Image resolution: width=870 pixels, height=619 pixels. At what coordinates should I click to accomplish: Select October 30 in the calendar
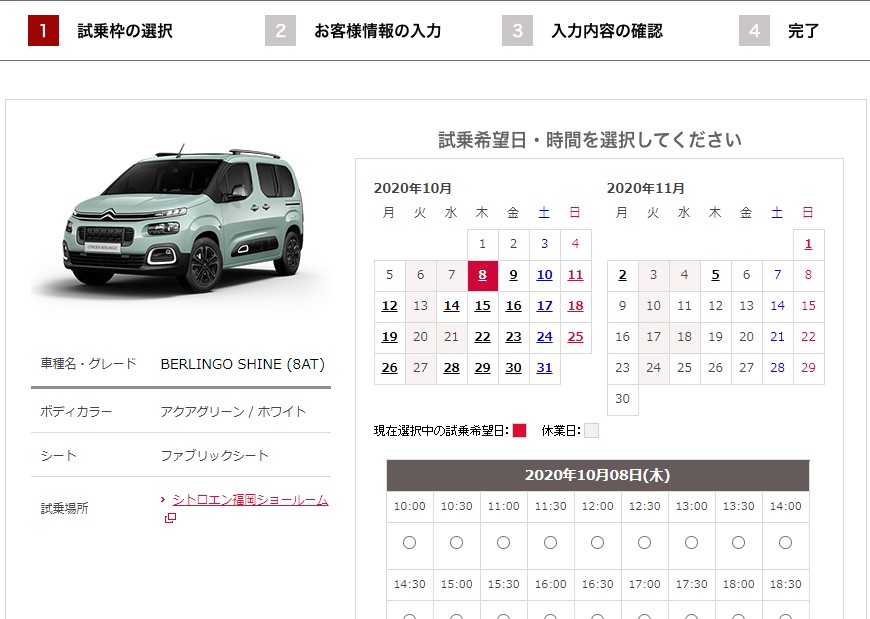[x=513, y=368]
